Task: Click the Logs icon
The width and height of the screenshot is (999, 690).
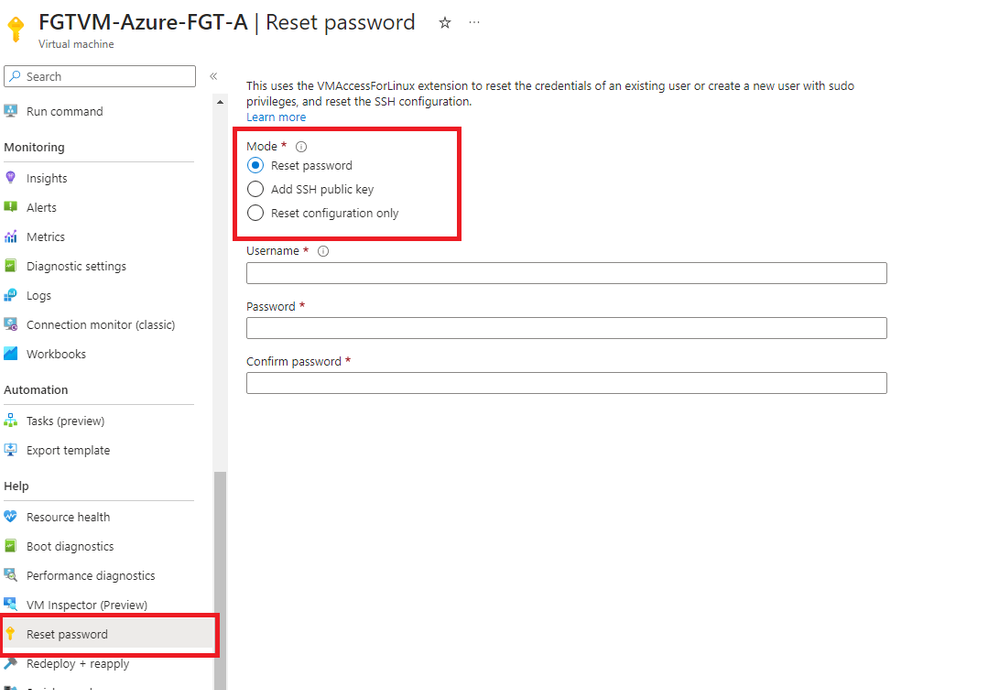Action: [x=11, y=295]
